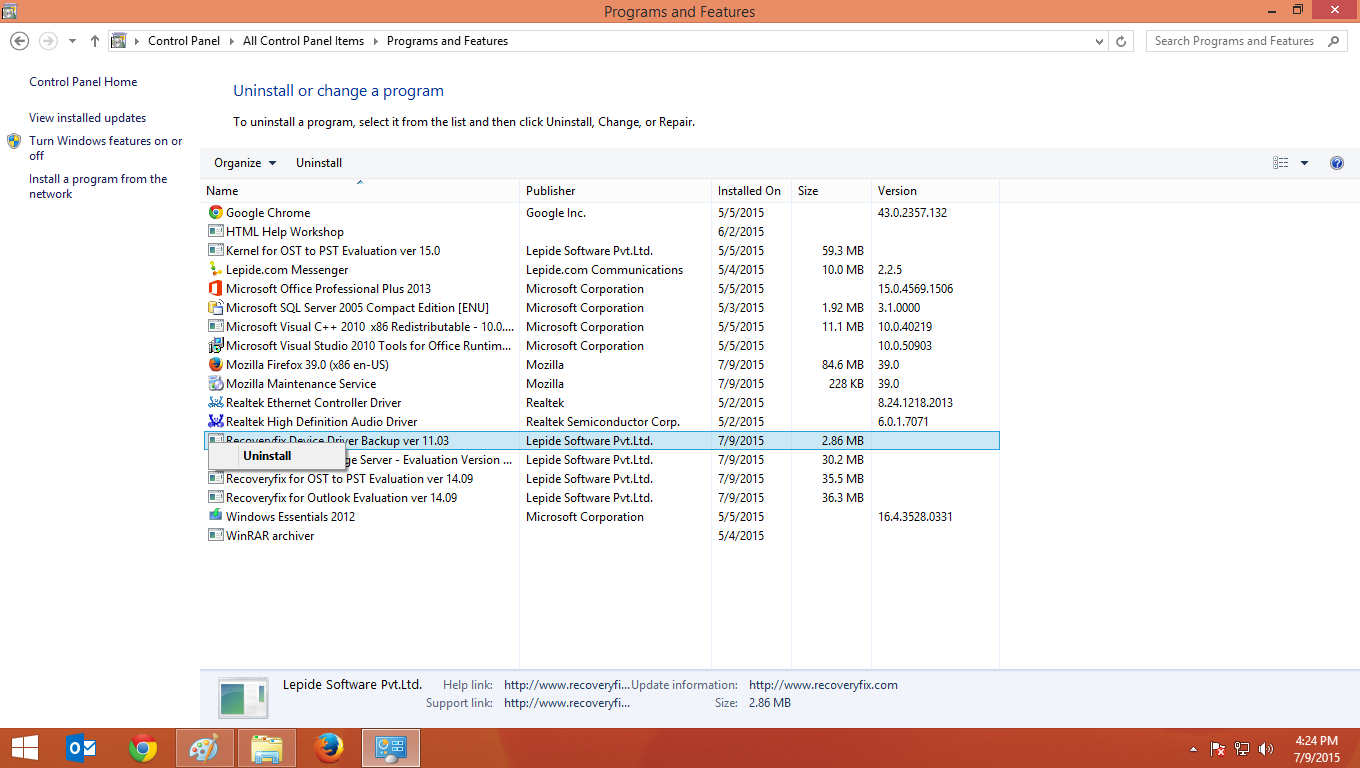
Task: Click the Refresh button beside address bar
Action: tap(1122, 41)
